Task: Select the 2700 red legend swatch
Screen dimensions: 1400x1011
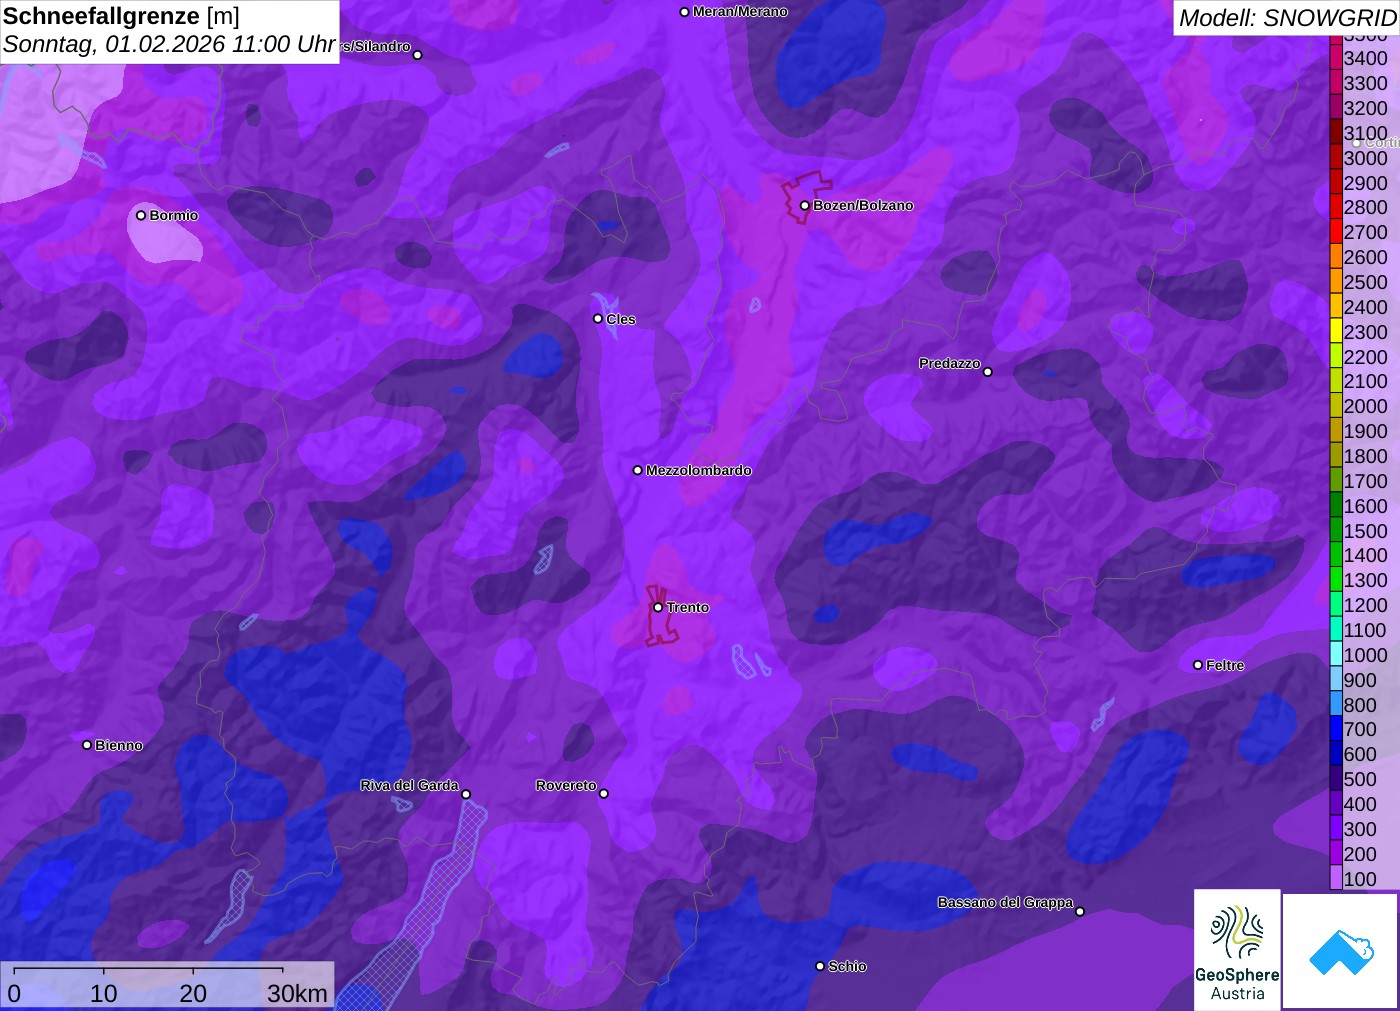Action: [x=1336, y=232]
